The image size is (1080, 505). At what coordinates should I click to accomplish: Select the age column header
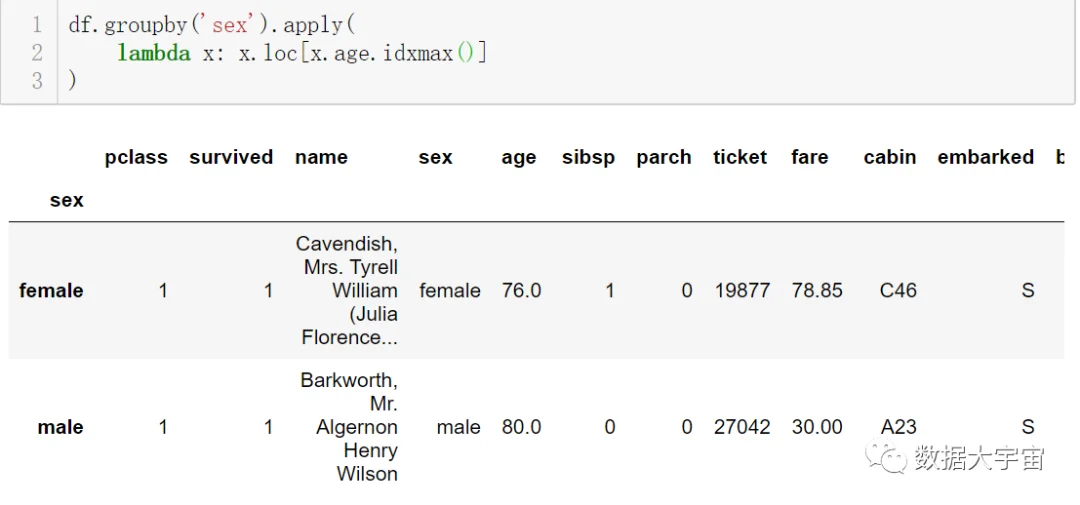(519, 158)
